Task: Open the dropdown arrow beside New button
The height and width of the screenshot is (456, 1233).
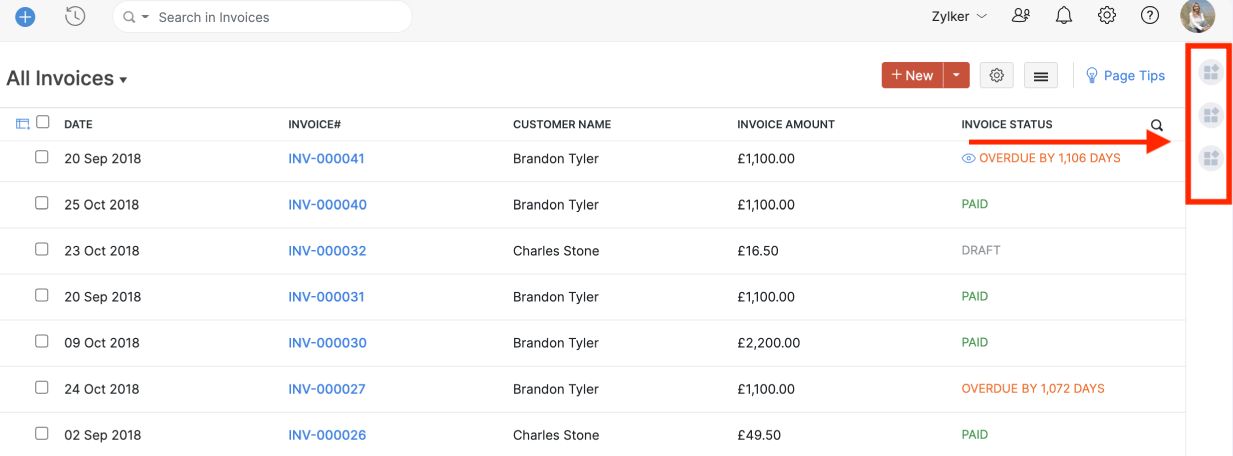Action: click(957, 75)
